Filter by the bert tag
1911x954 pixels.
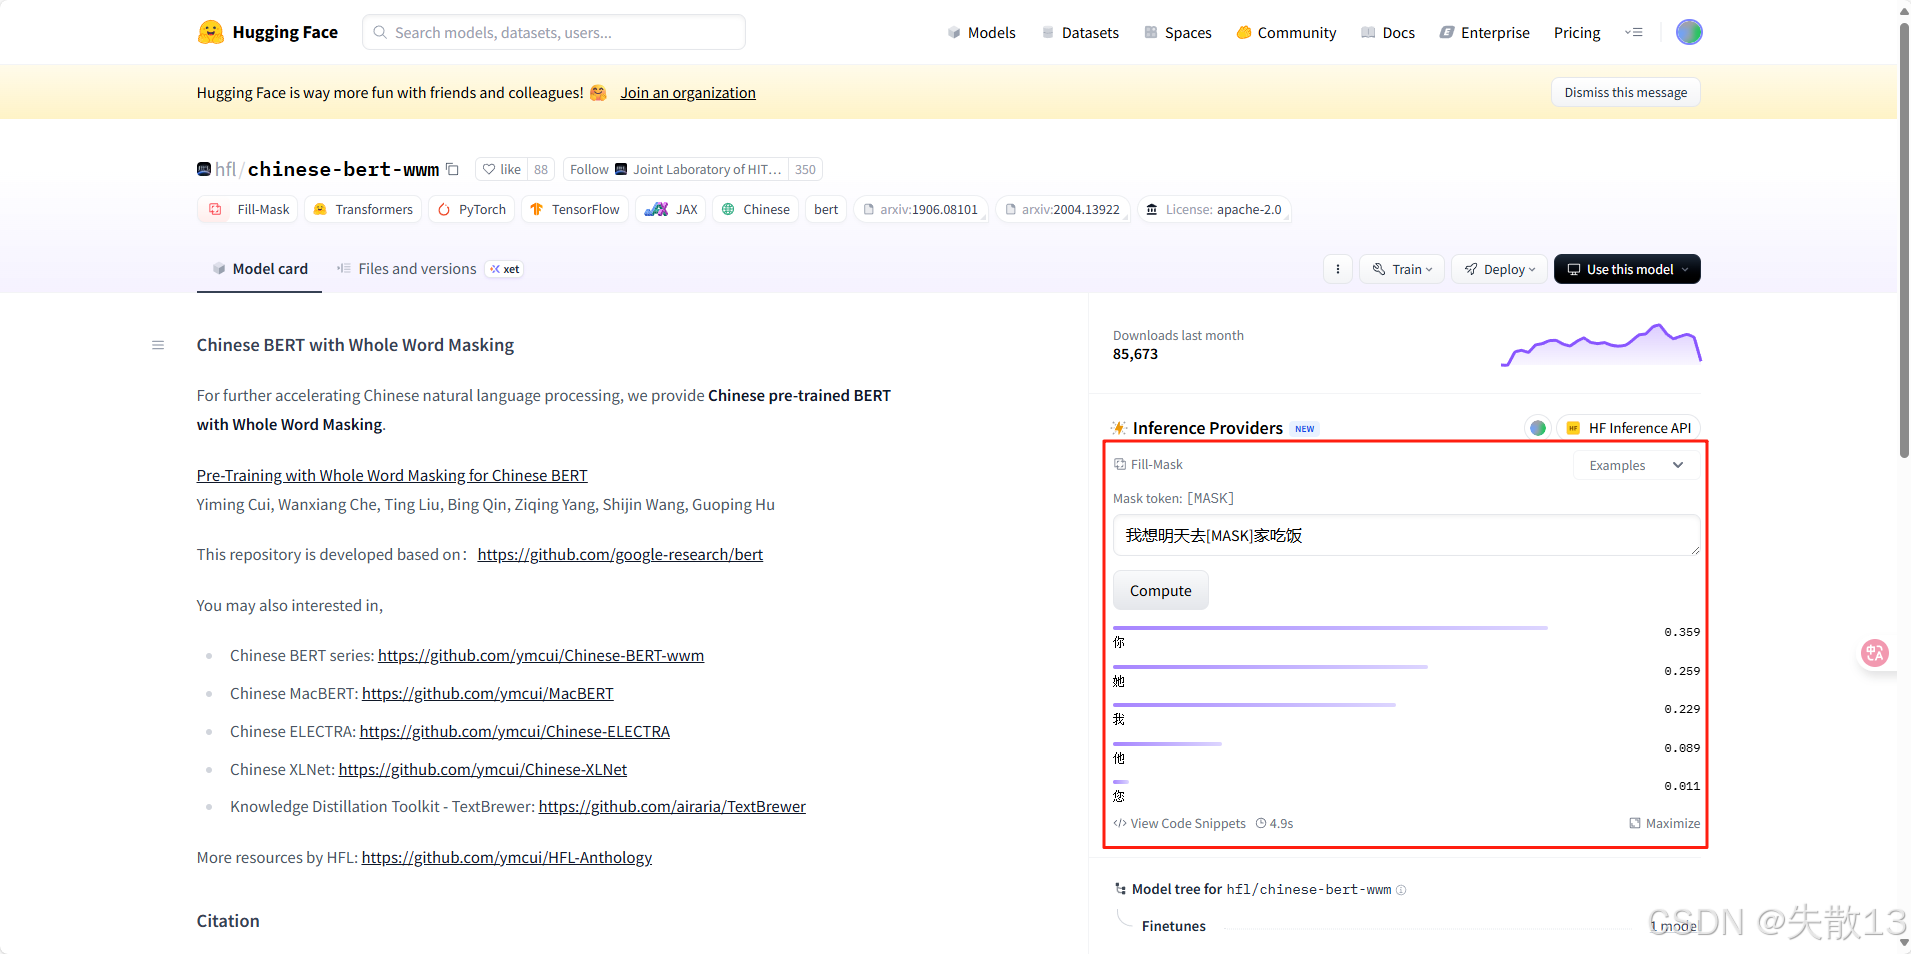tap(826, 209)
